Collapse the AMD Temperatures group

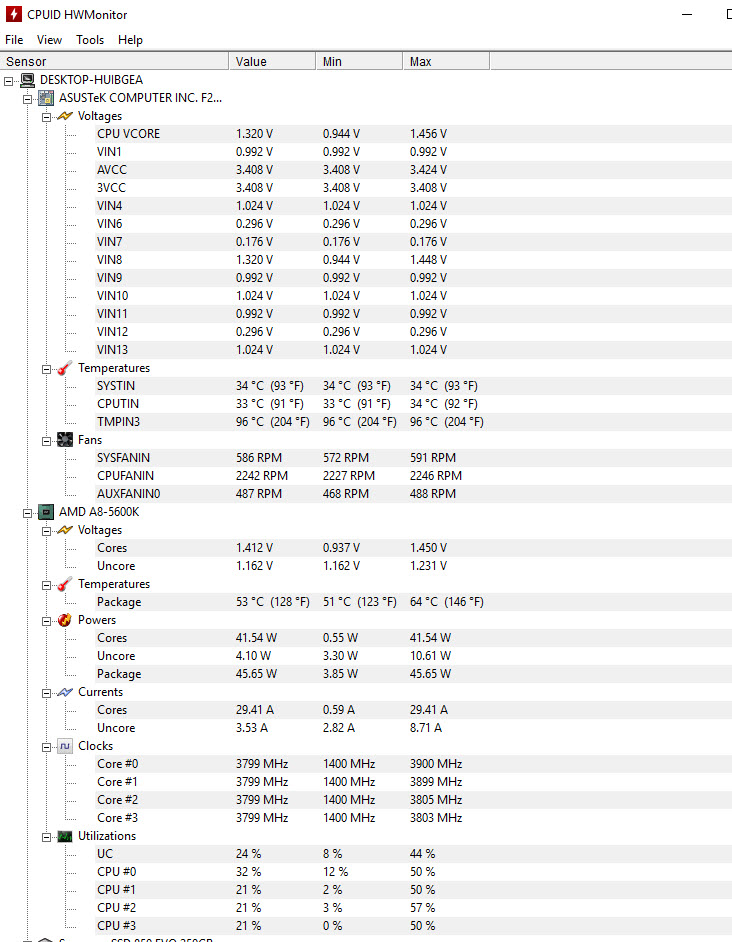(46, 585)
